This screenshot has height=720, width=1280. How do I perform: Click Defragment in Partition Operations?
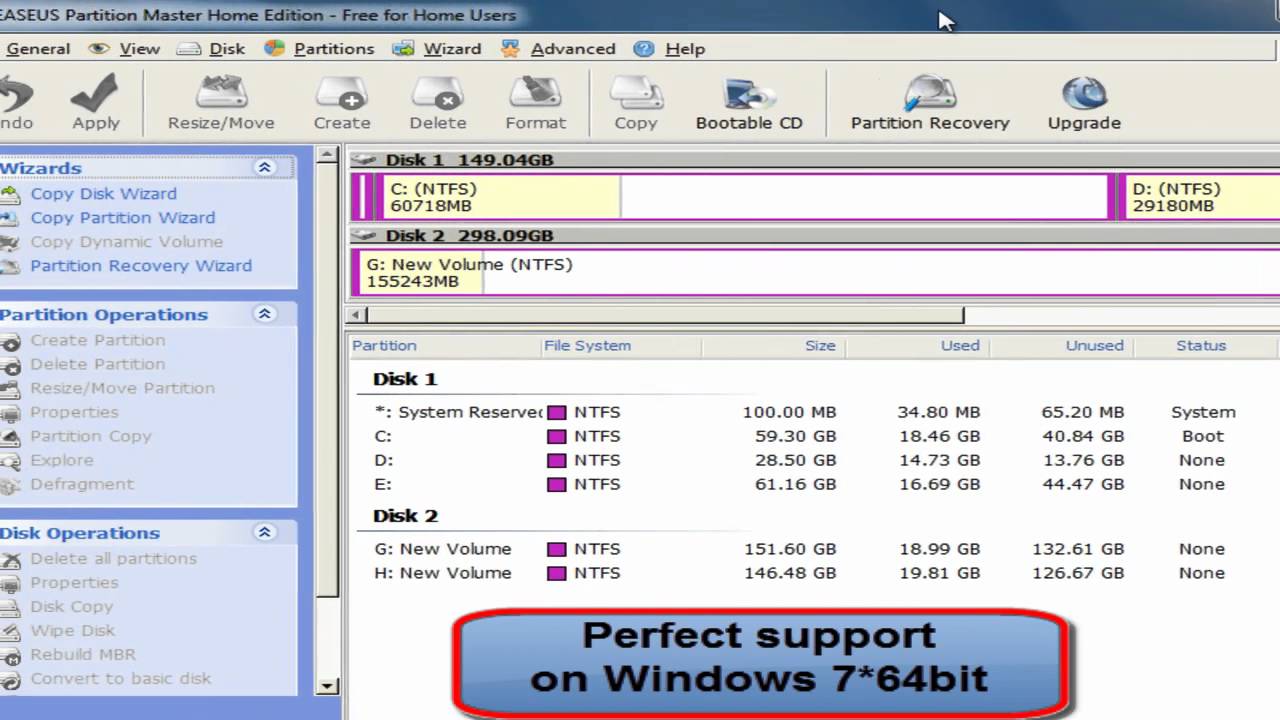[82, 484]
